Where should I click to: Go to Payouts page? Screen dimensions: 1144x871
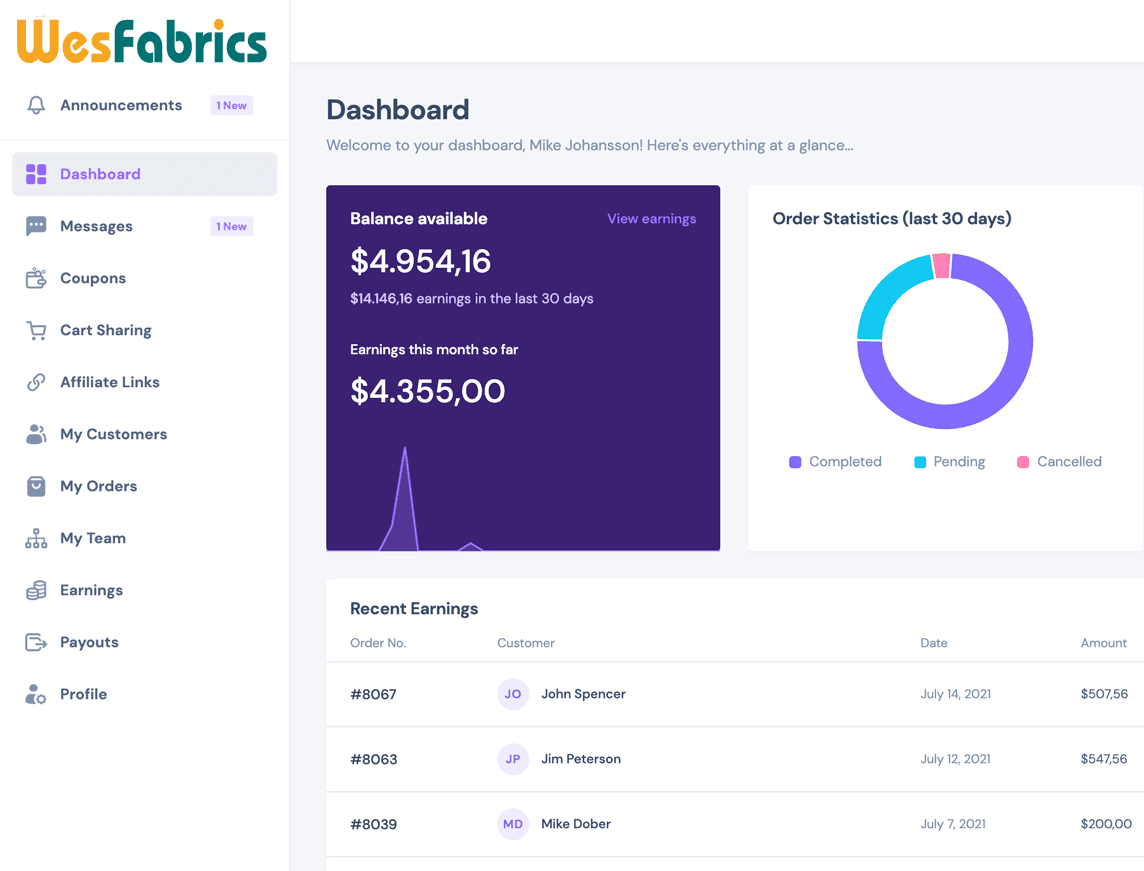144,642
